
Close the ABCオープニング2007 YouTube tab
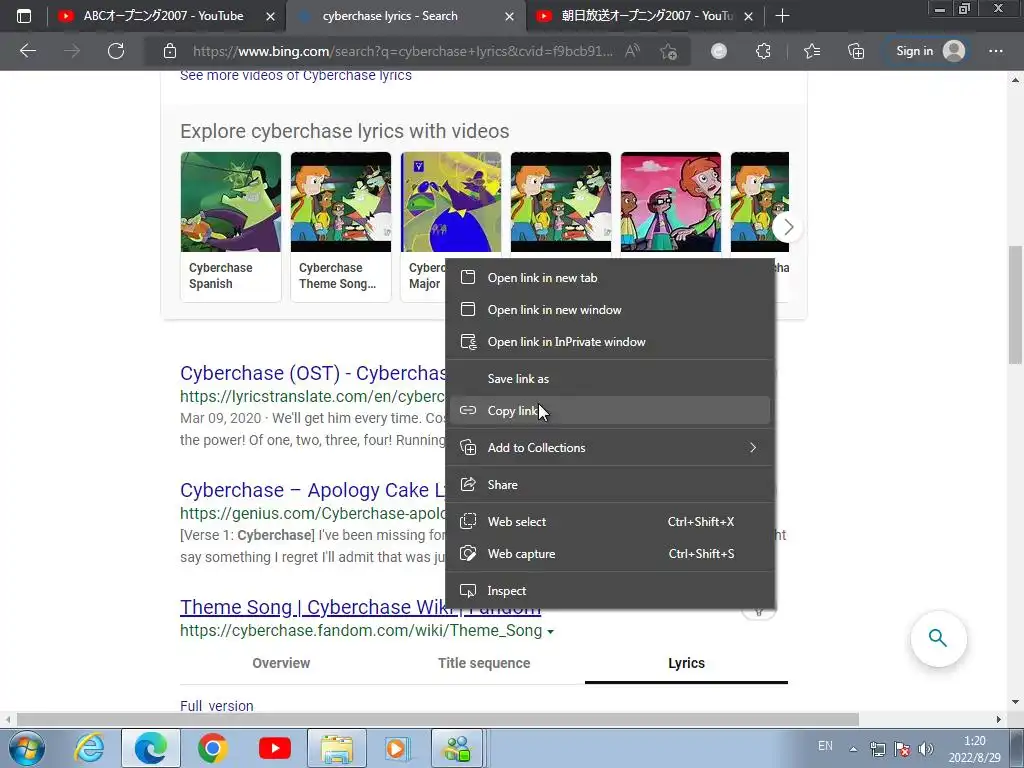pos(270,16)
